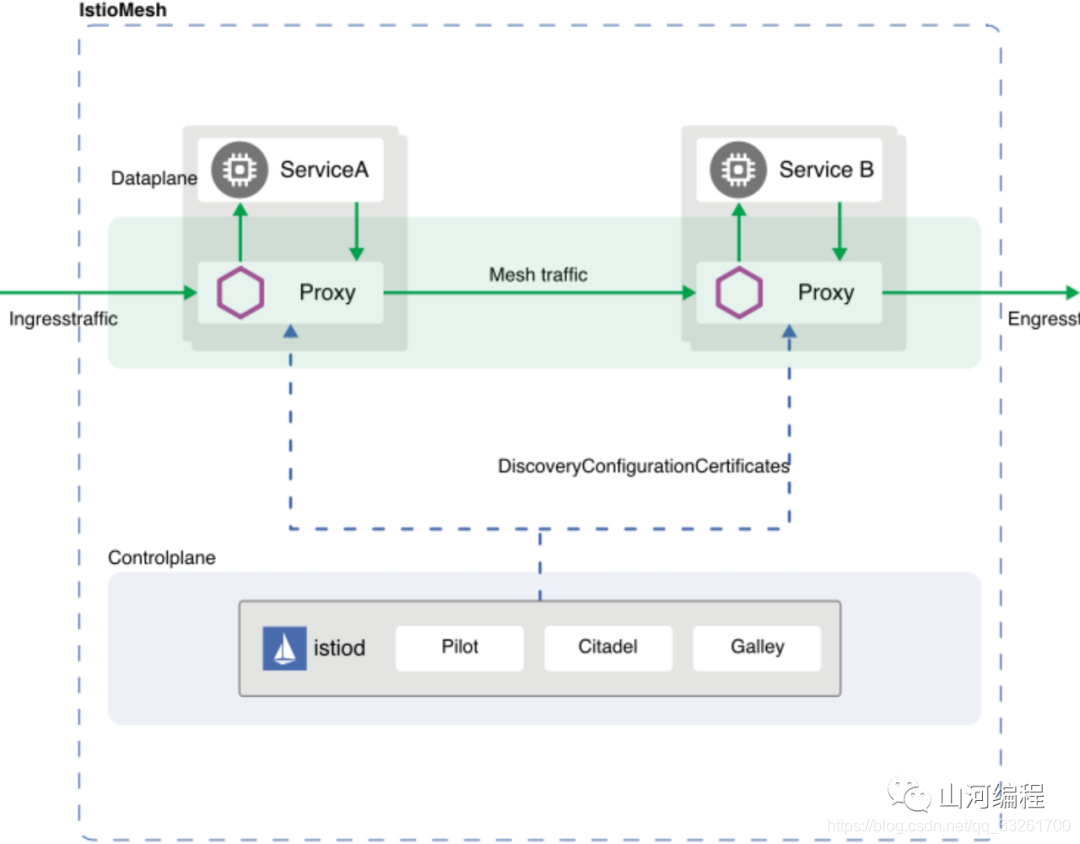Click the Dataplane label
Viewport: 1080px width, 844px height.
(x=154, y=178)
